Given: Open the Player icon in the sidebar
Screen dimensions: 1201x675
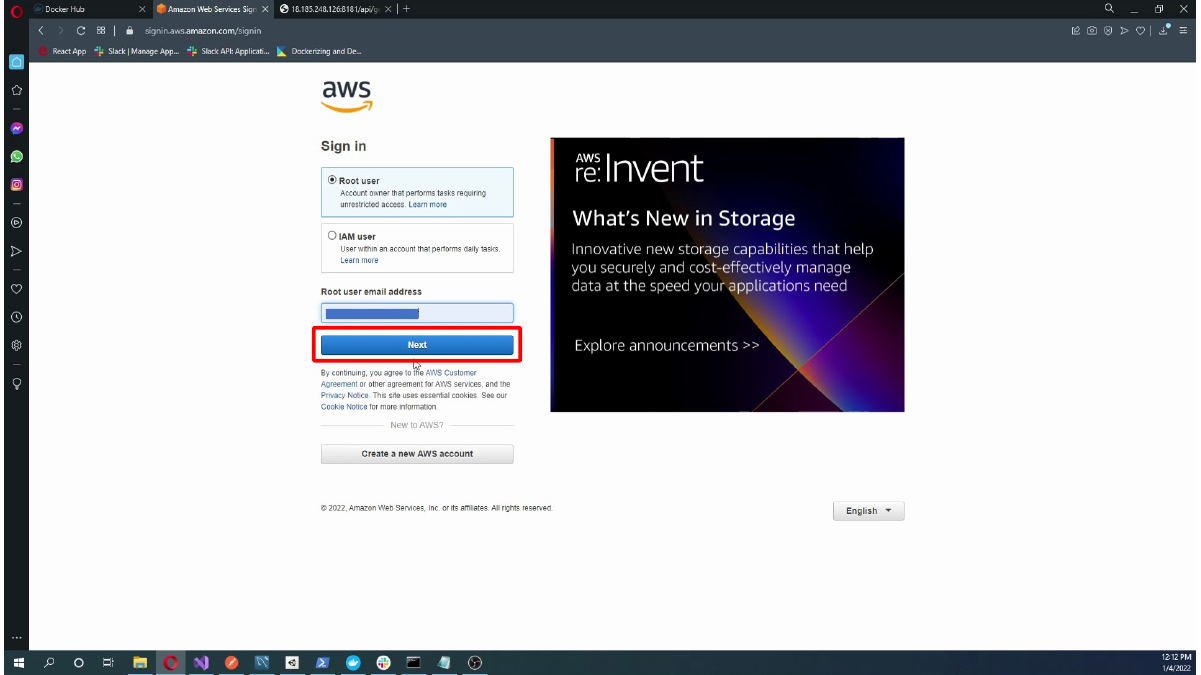Looking at the screenshot, I should pos(16,223).
